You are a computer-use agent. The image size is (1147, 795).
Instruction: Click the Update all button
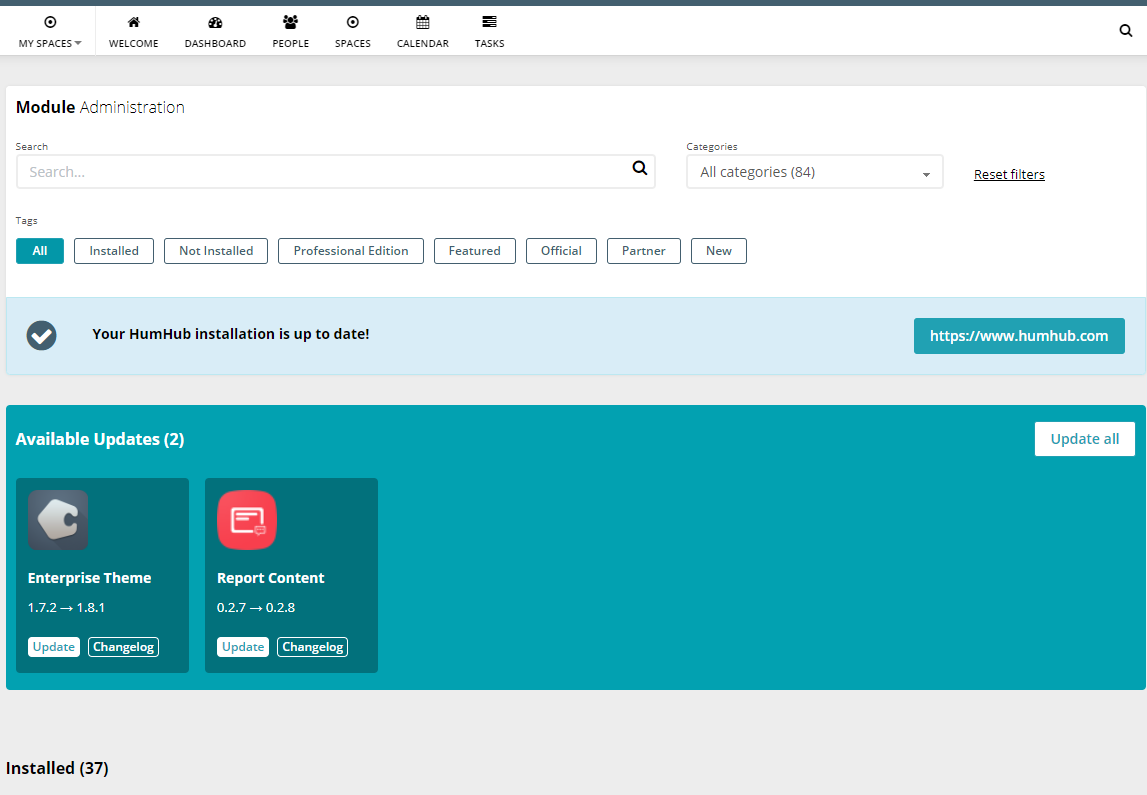(1085, 439)
